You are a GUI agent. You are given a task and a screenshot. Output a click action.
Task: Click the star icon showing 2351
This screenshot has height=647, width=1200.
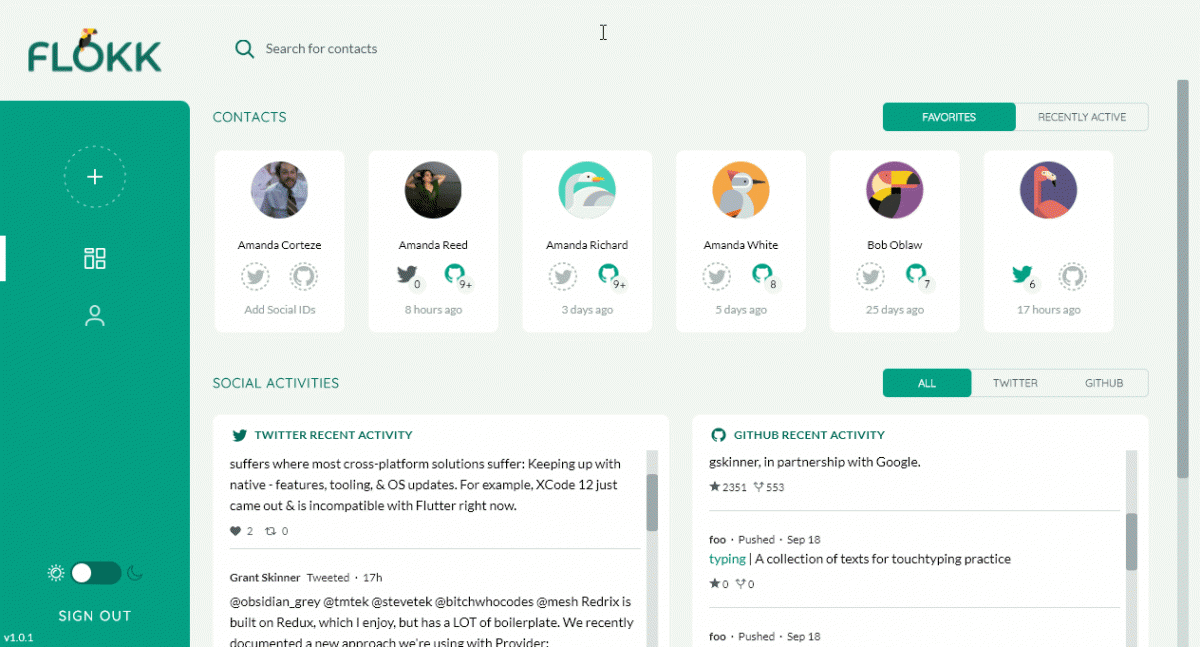[714, 487]
